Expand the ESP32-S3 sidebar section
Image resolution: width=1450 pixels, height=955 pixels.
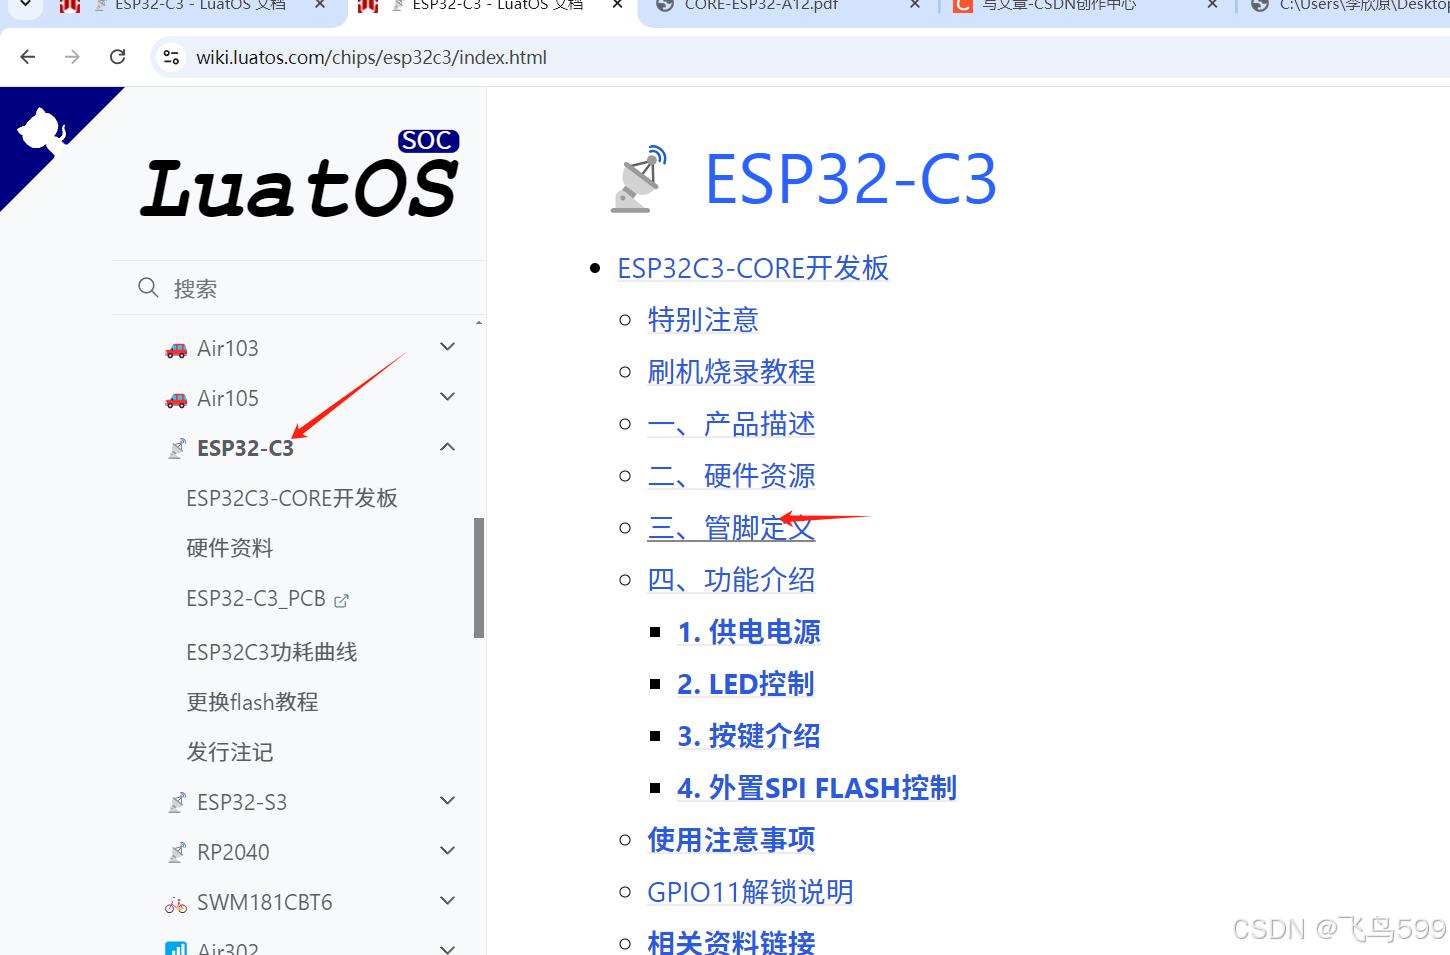tap(448, 801)
